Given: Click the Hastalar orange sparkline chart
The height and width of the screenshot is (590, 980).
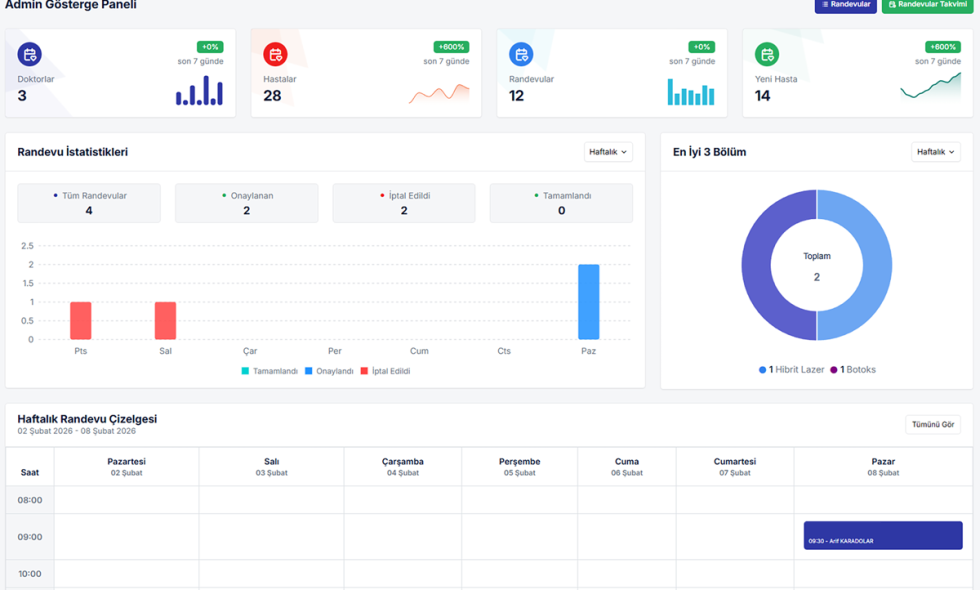Looking at the screenshot, I should pos(439,94).
